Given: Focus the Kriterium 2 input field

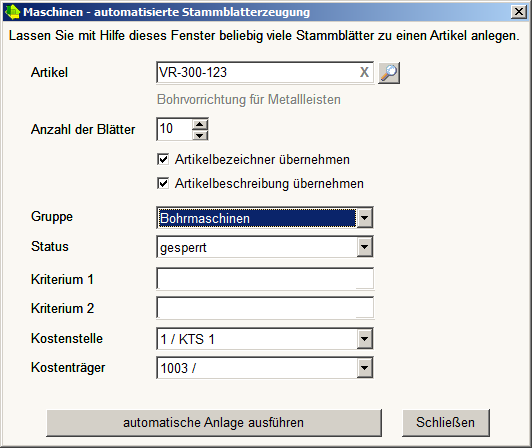Looking at the screenshot, I should click(x=265, y=308).
